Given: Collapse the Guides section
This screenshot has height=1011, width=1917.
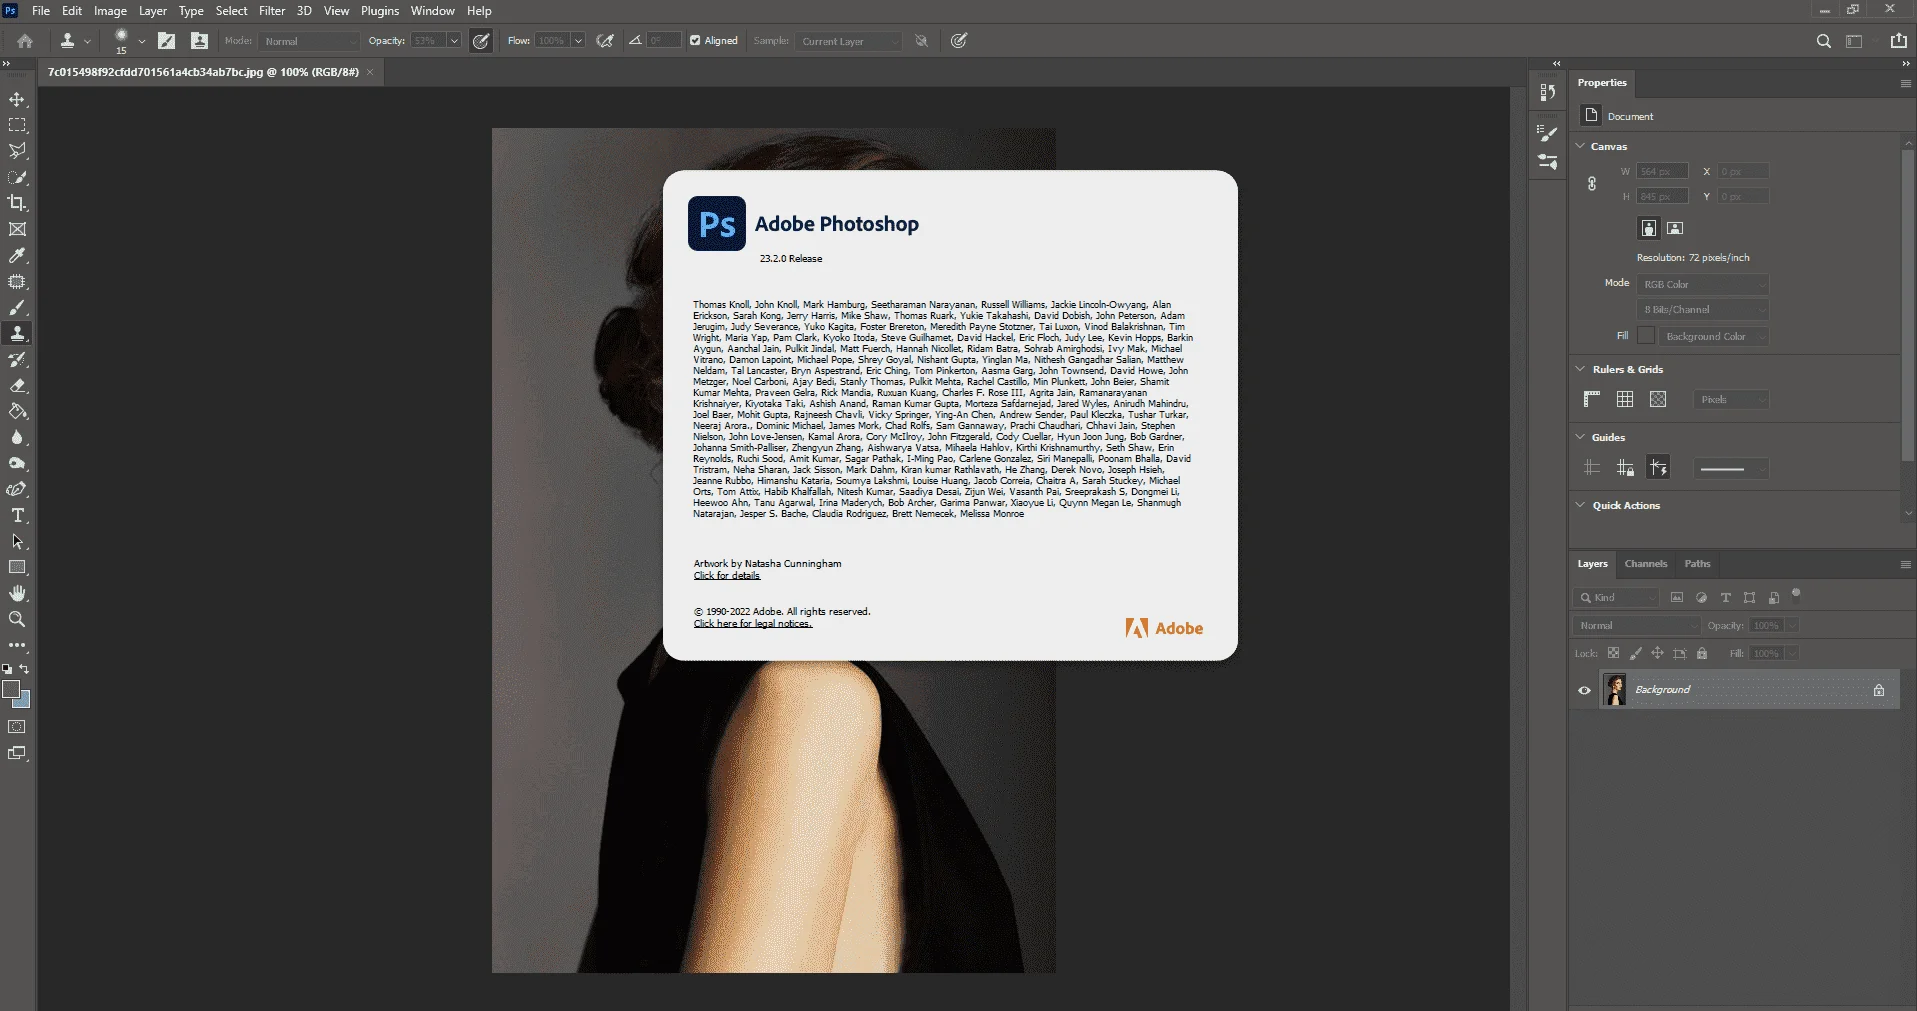Looking at the screenshot, I should point(1580,437).
